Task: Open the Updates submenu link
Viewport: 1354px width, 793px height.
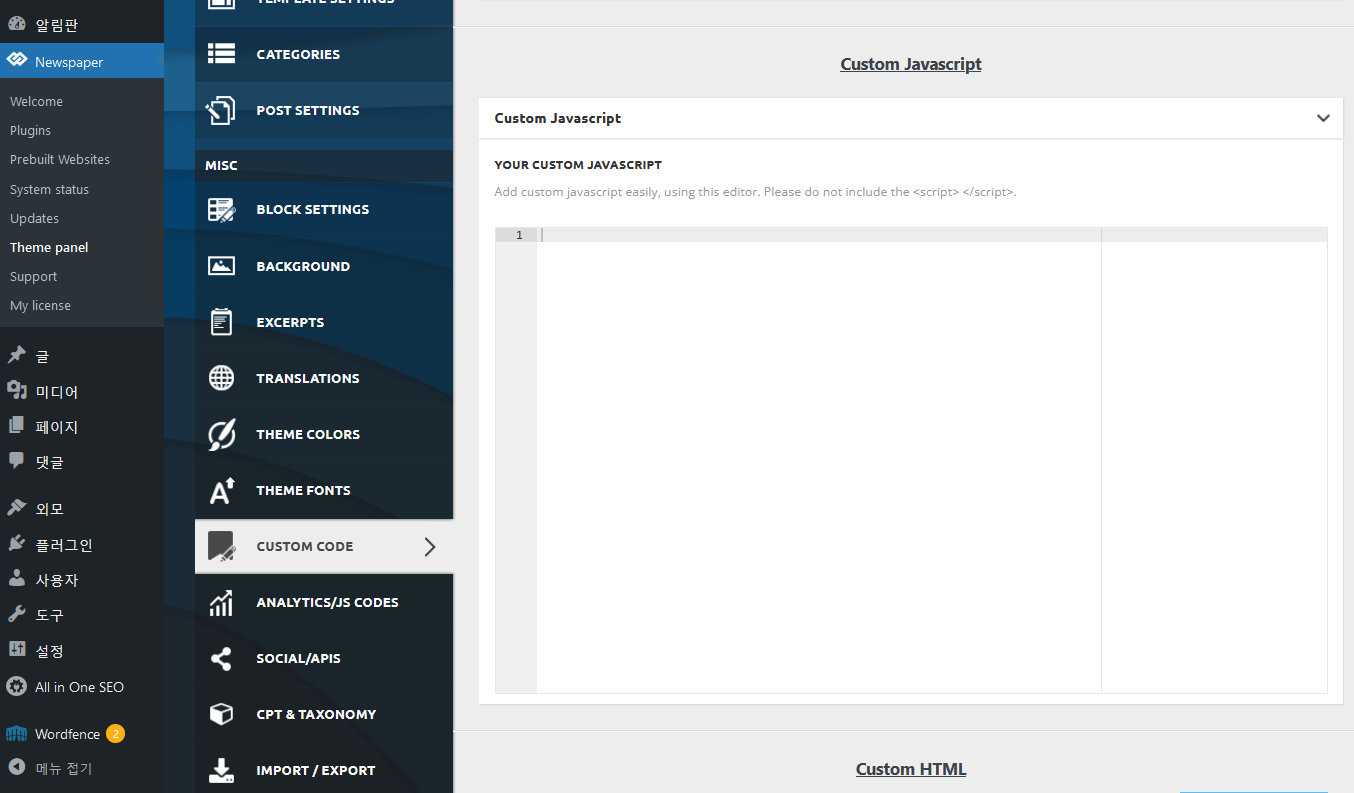Action: [34, 218]
